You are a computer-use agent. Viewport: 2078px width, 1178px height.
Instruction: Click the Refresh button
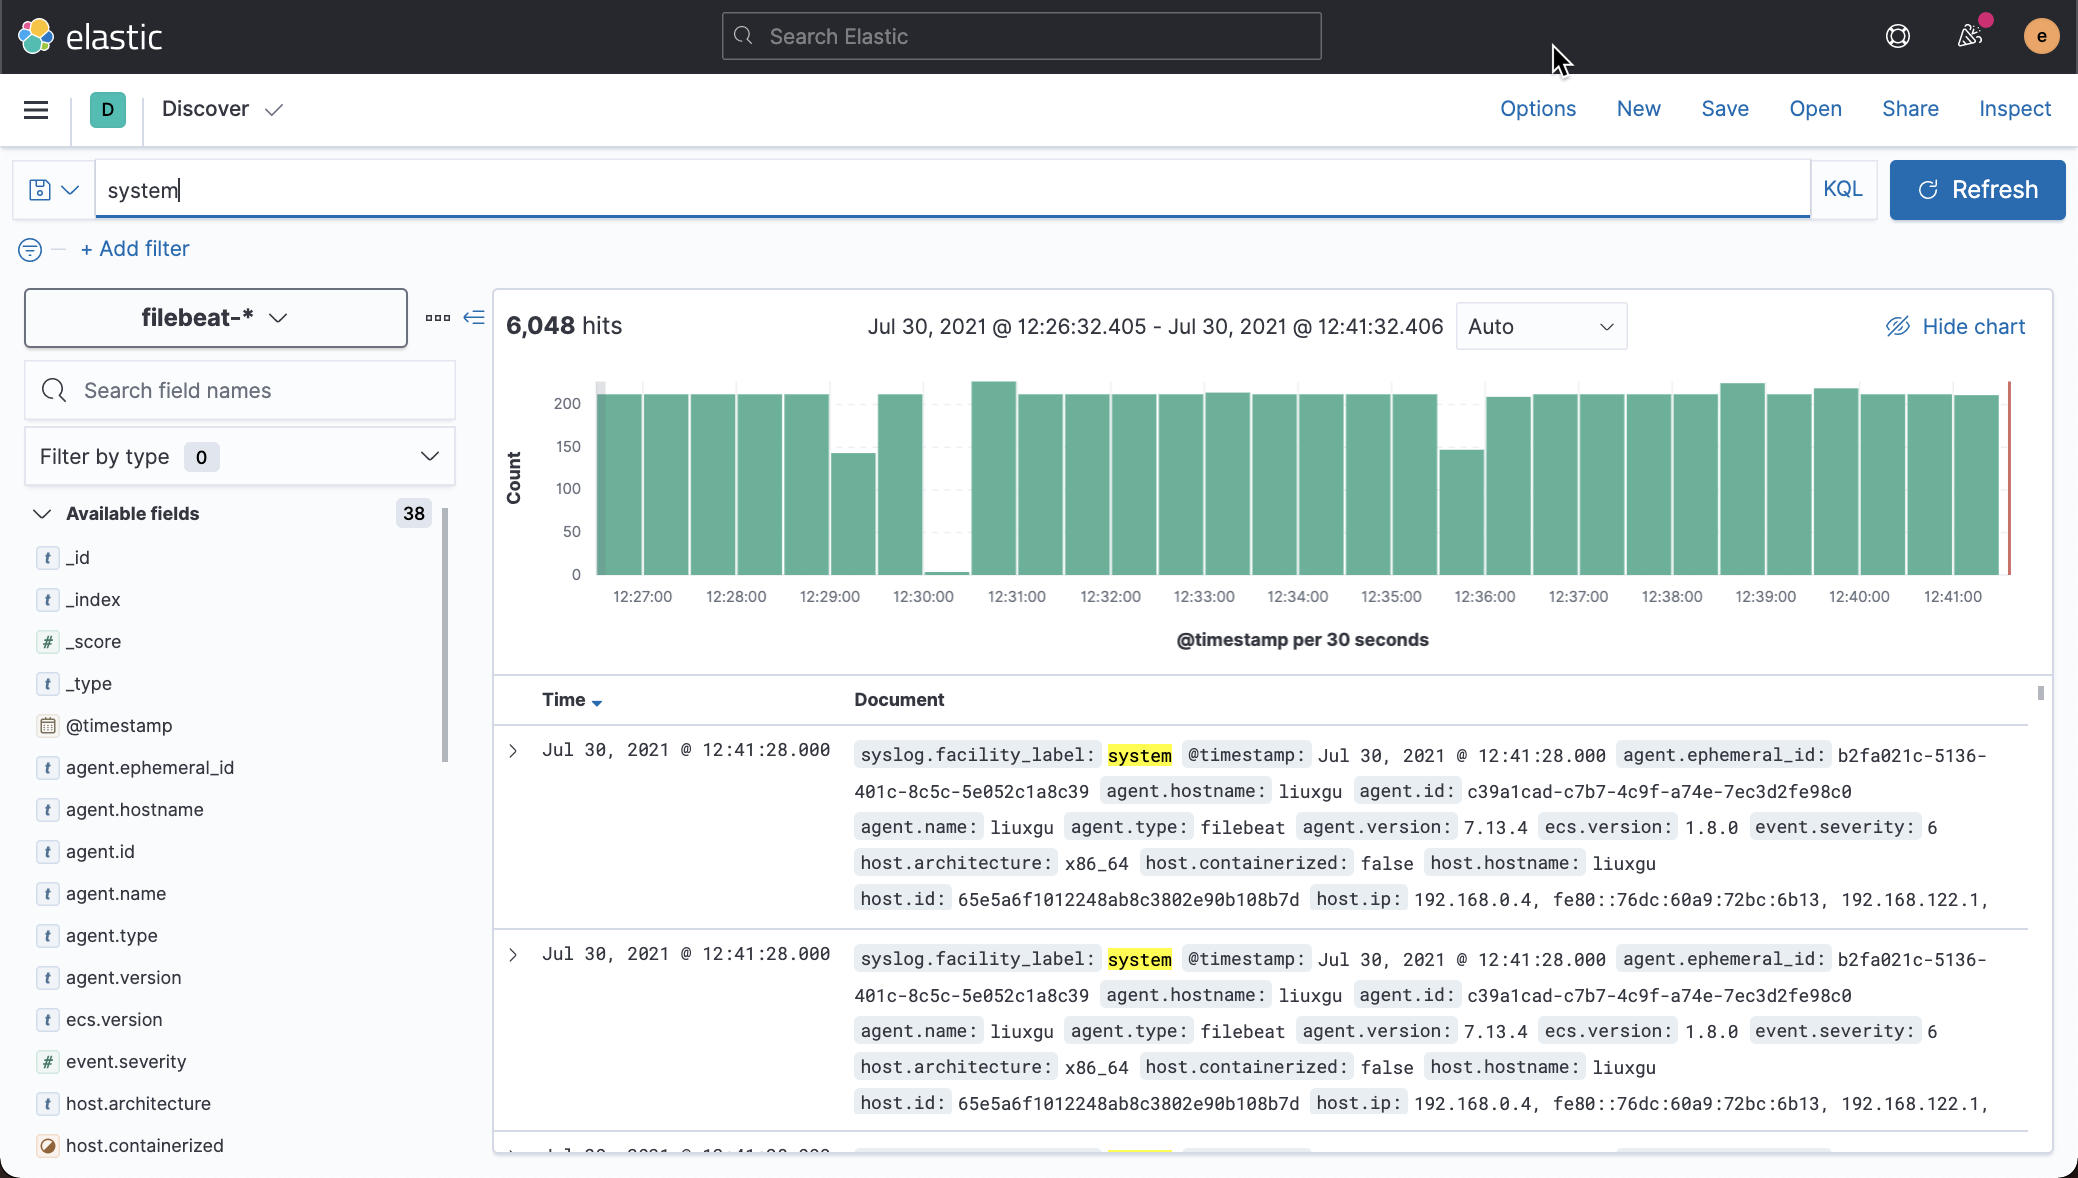[1977, 189]
